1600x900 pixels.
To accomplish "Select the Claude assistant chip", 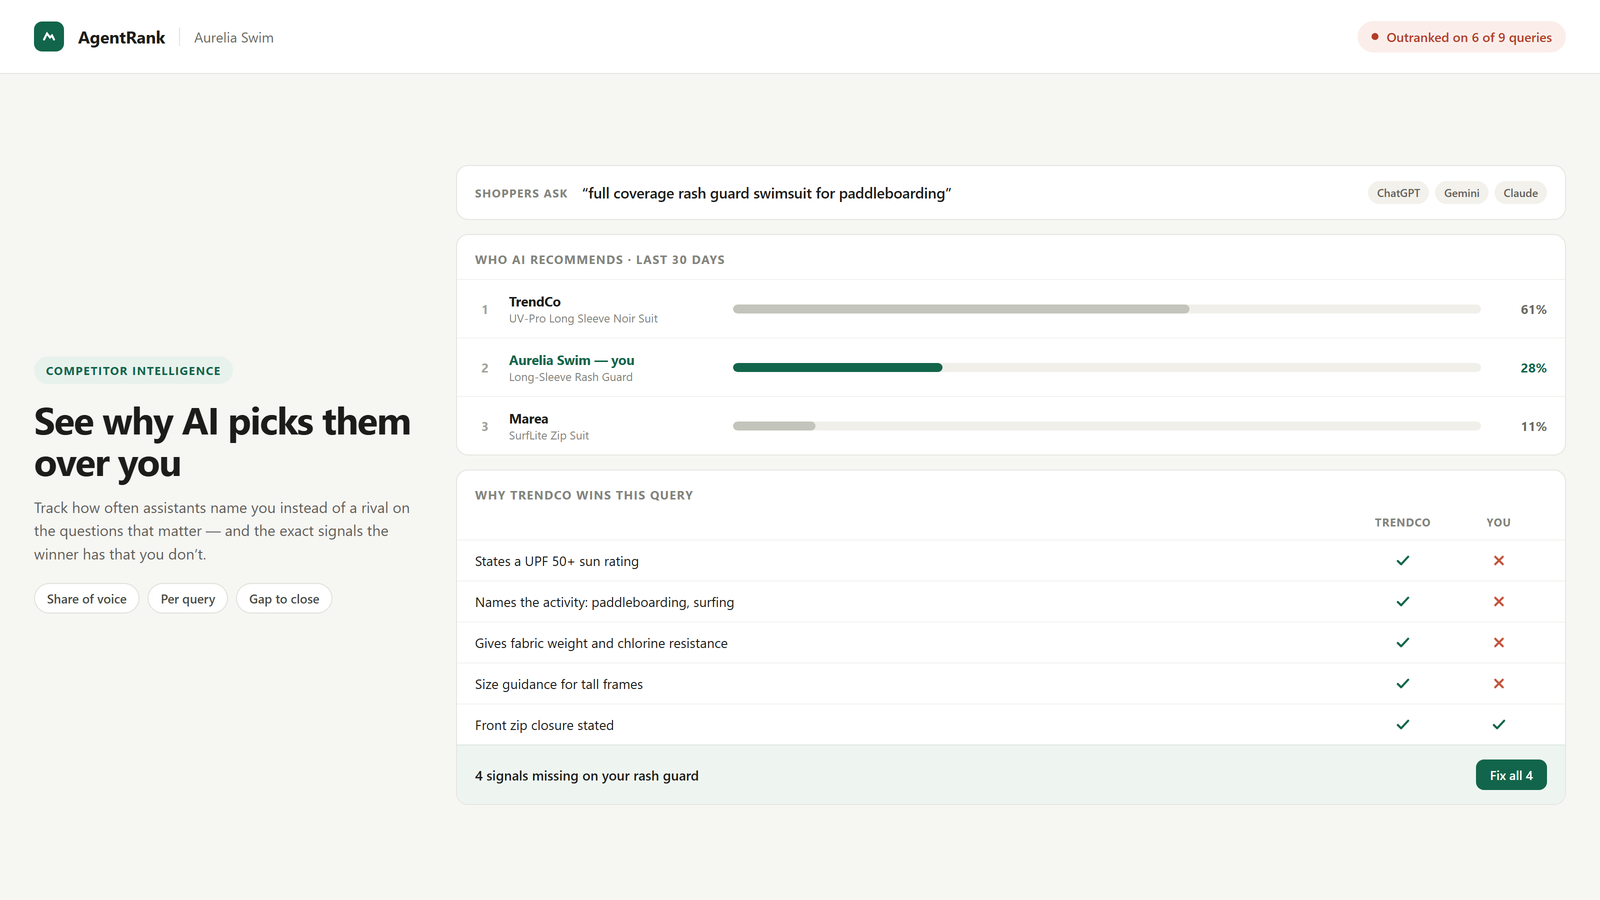I will [x=1520, y=193].
